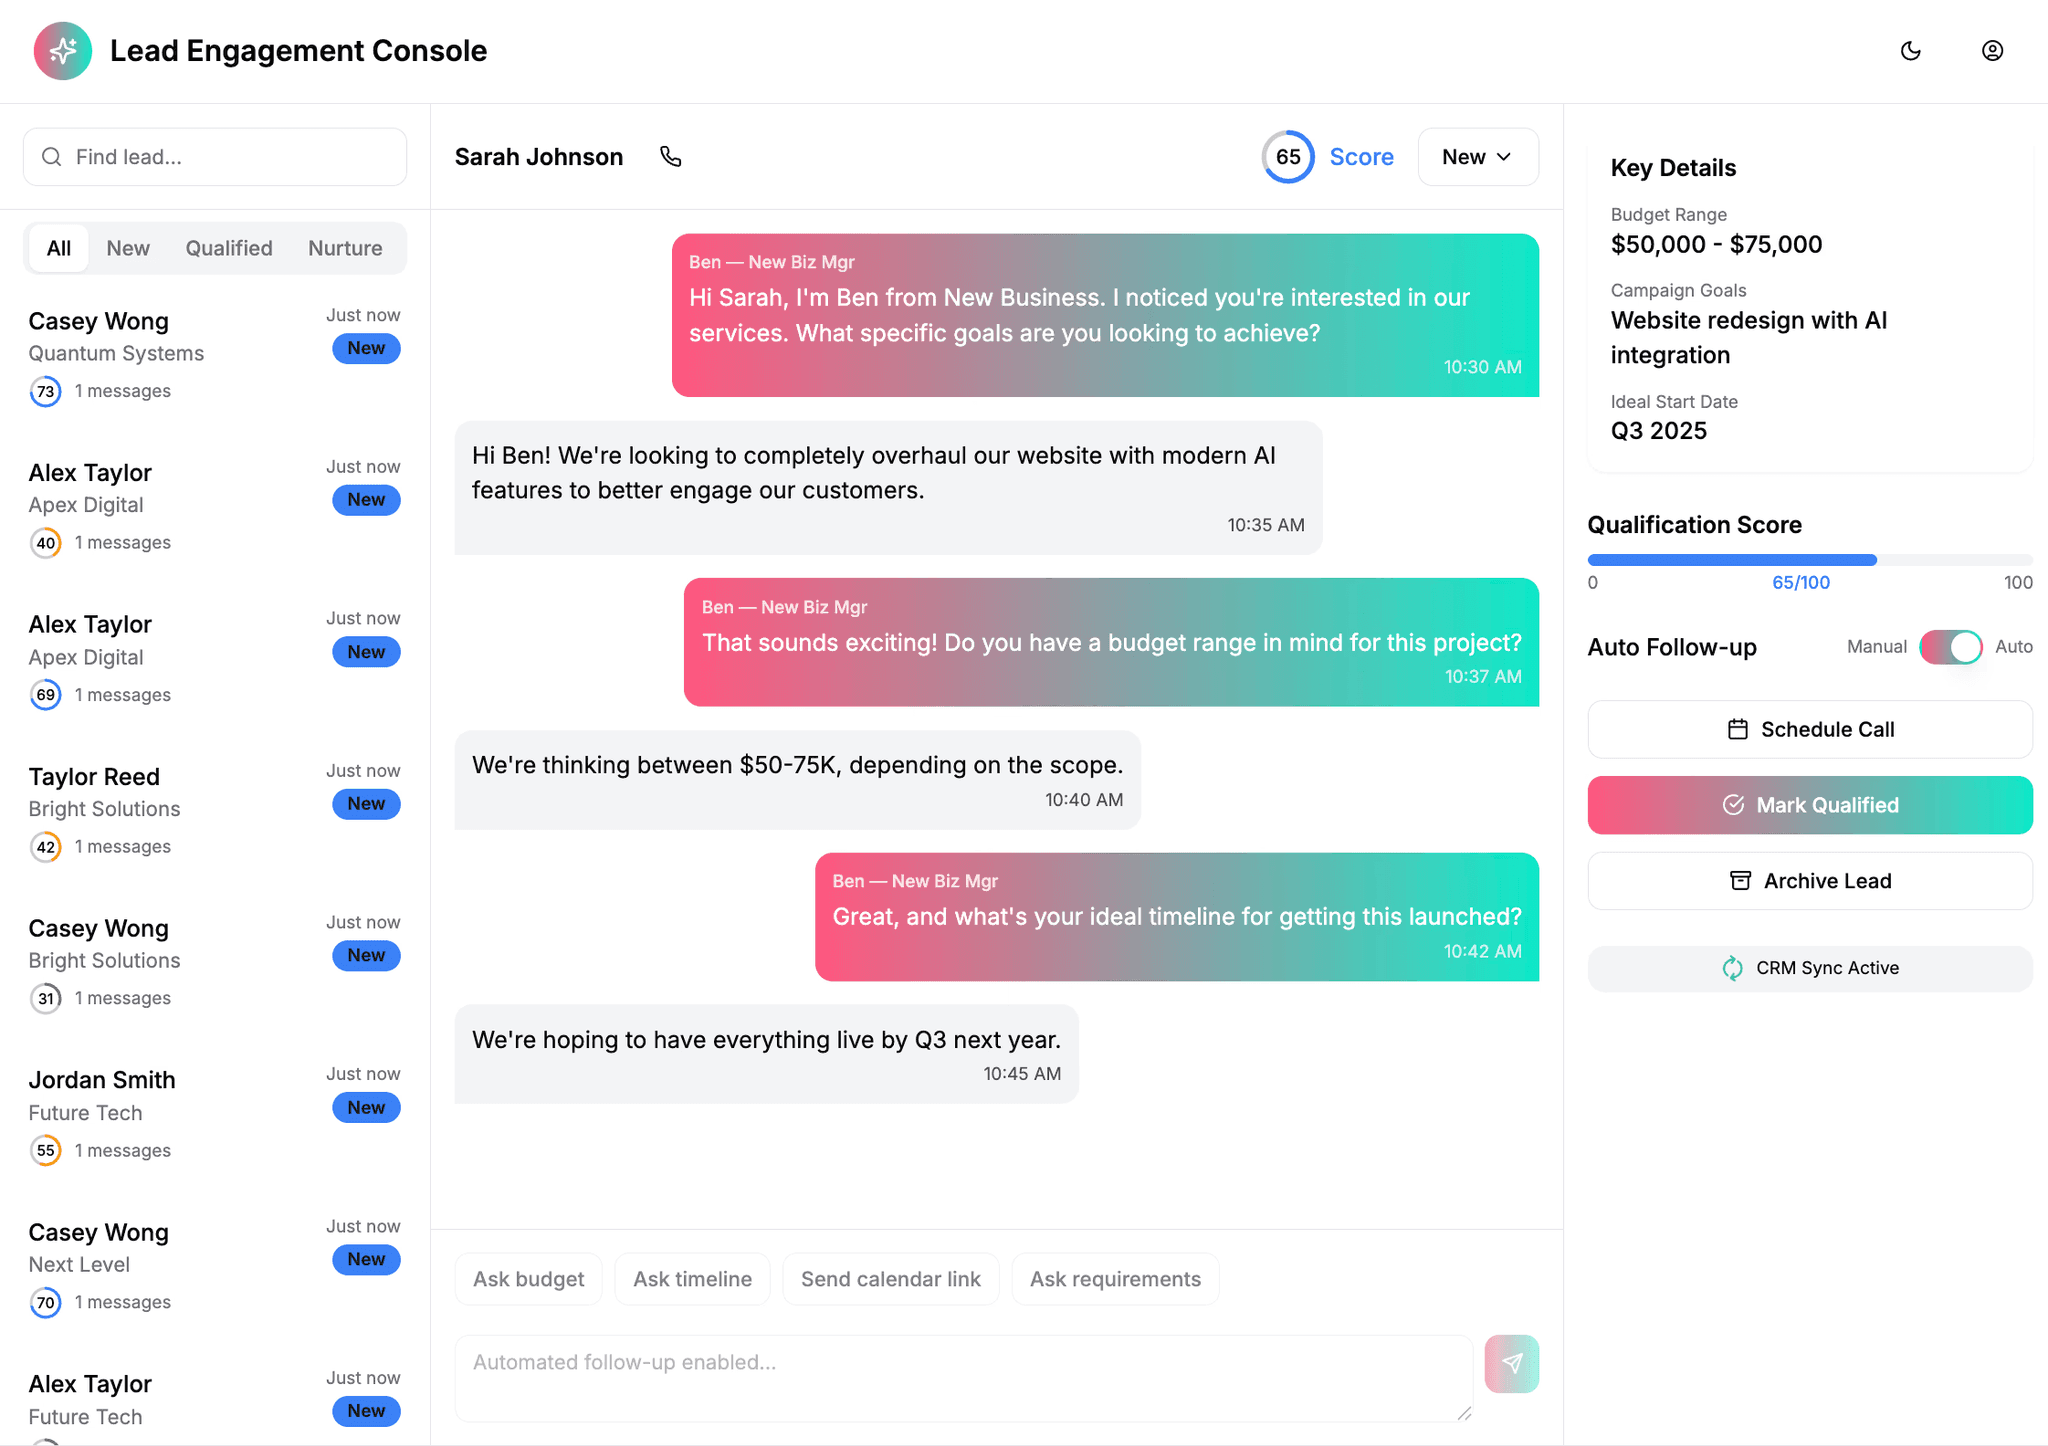
Task: Show leads under the New tab
Action: [x=128, y=248]
